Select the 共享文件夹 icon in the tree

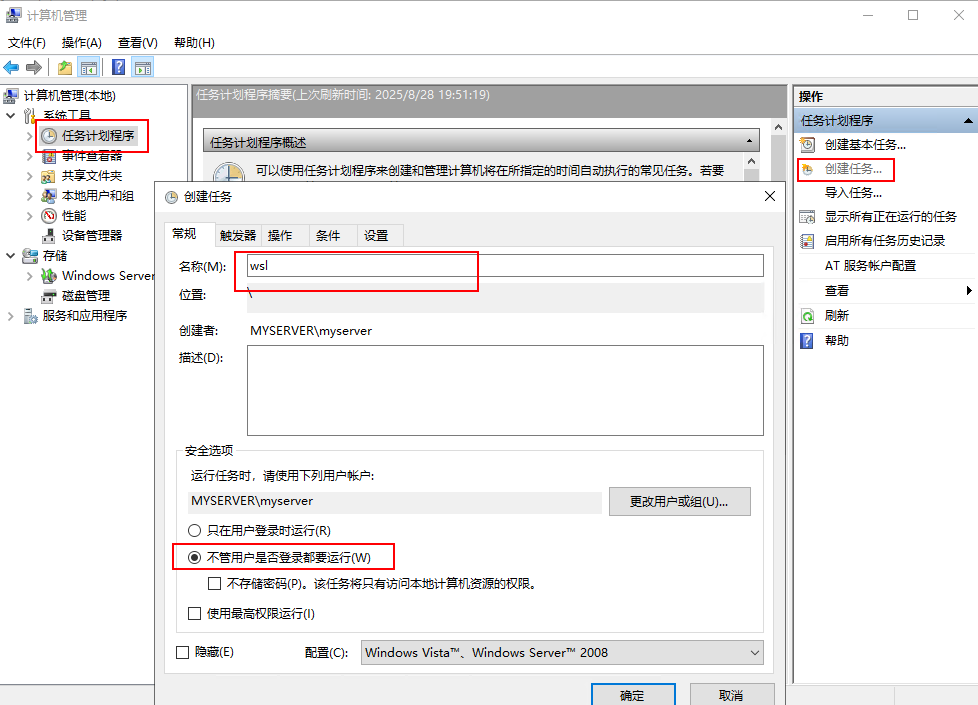click(x=49, y=176)
